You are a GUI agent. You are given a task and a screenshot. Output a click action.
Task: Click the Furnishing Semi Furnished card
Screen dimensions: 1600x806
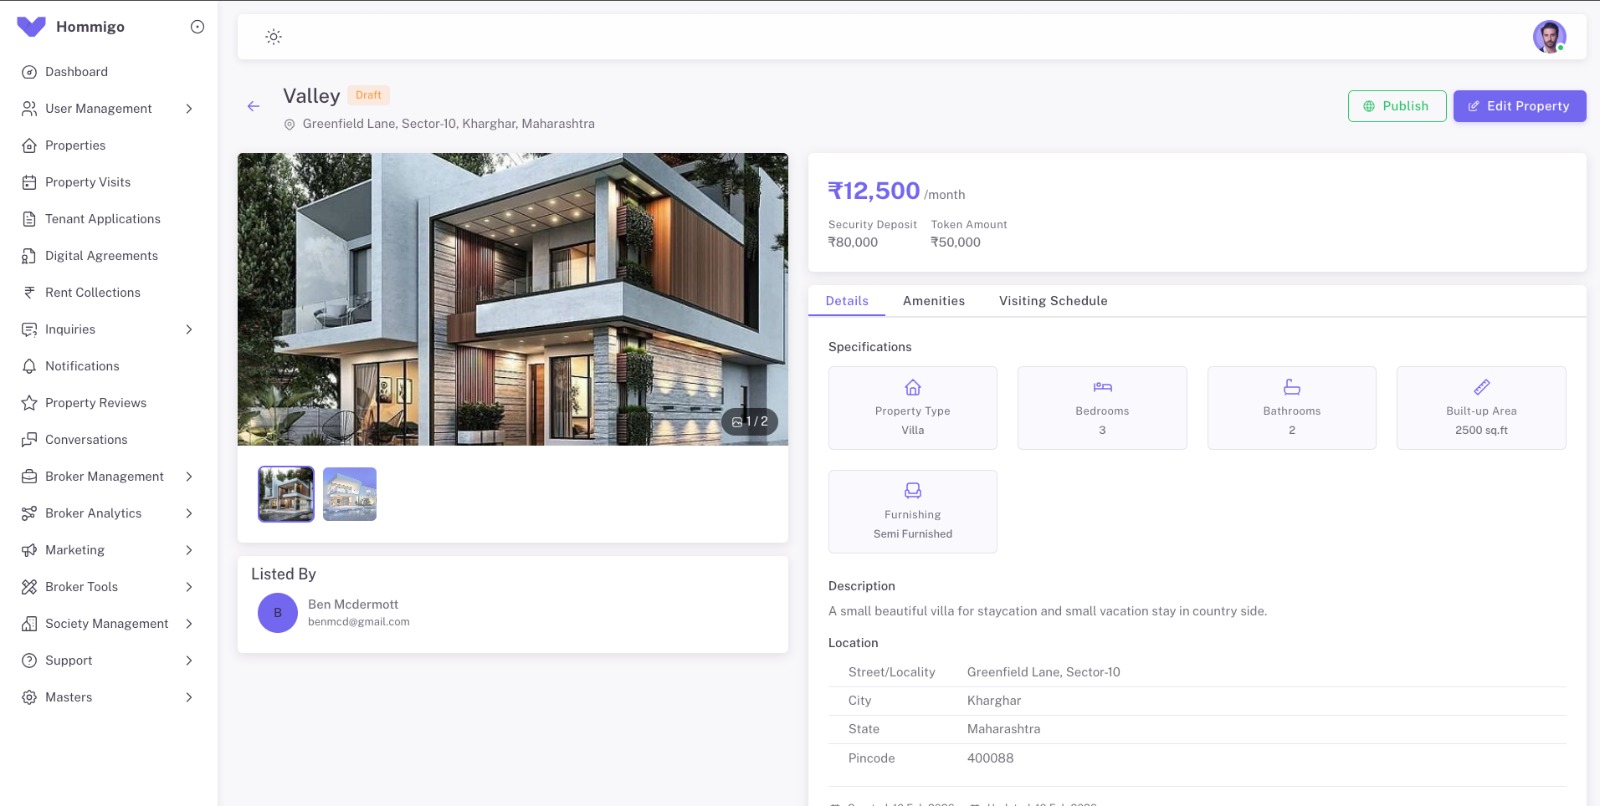(x=913, y=512)
